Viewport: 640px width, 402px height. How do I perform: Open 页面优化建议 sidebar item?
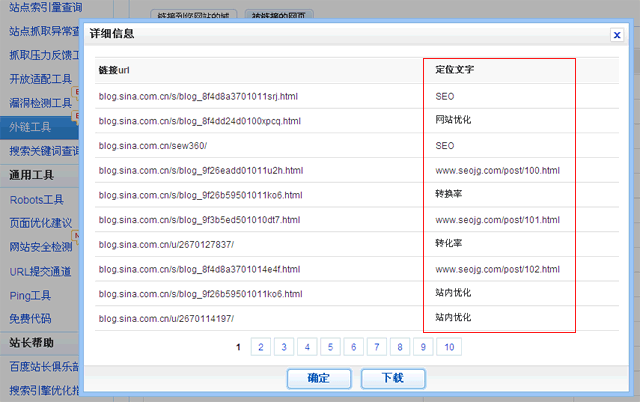41,222
